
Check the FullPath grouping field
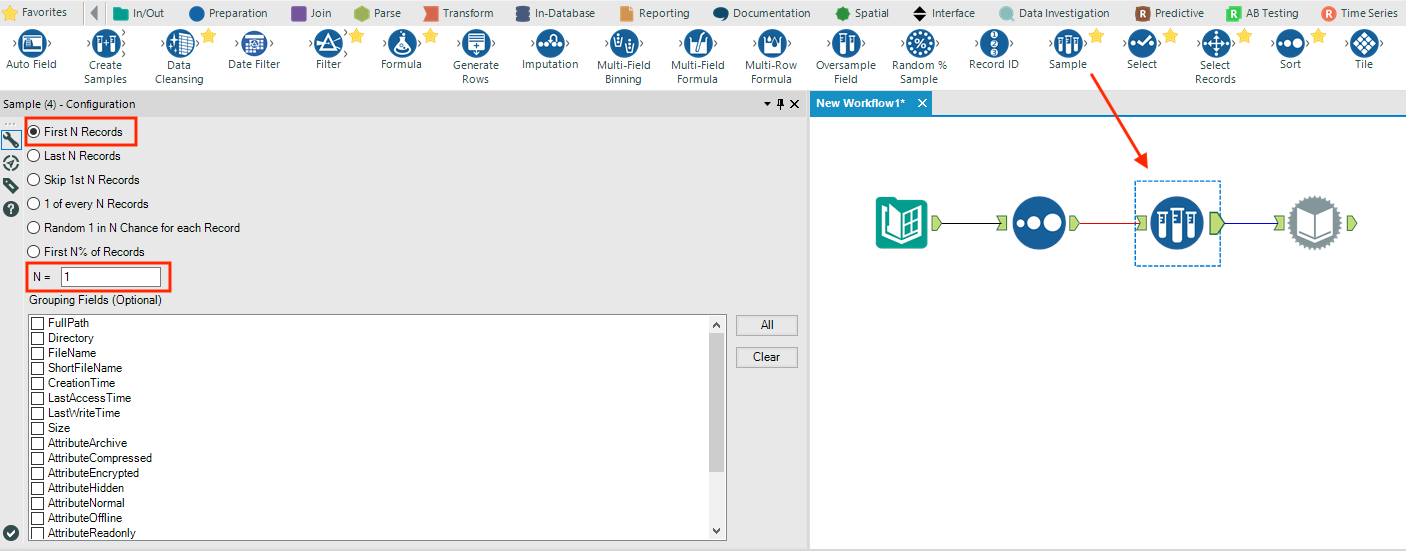[38, 324]
